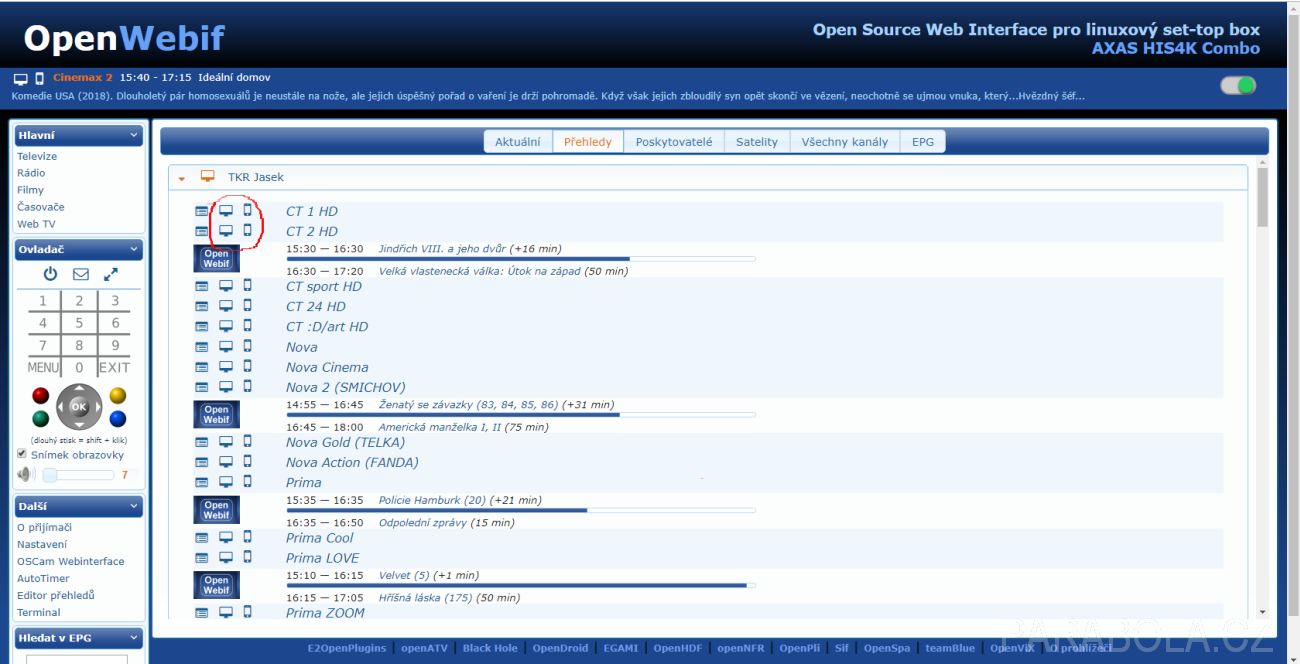Image resolution: width=1300 pixels, height=664 pixels.
Task: Toggle the Snímek obrazovky checkbox
Action: pyautogui.click(x=22, y=454)
